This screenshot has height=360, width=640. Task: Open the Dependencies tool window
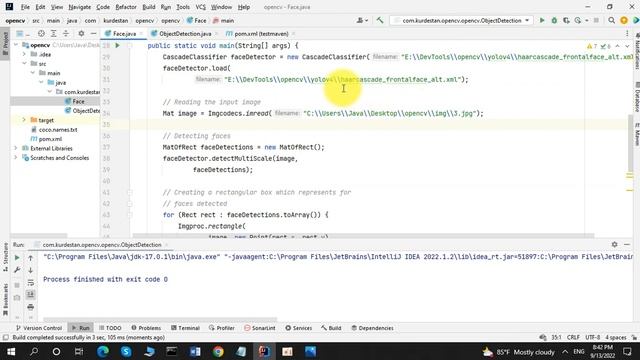[372, 328]
